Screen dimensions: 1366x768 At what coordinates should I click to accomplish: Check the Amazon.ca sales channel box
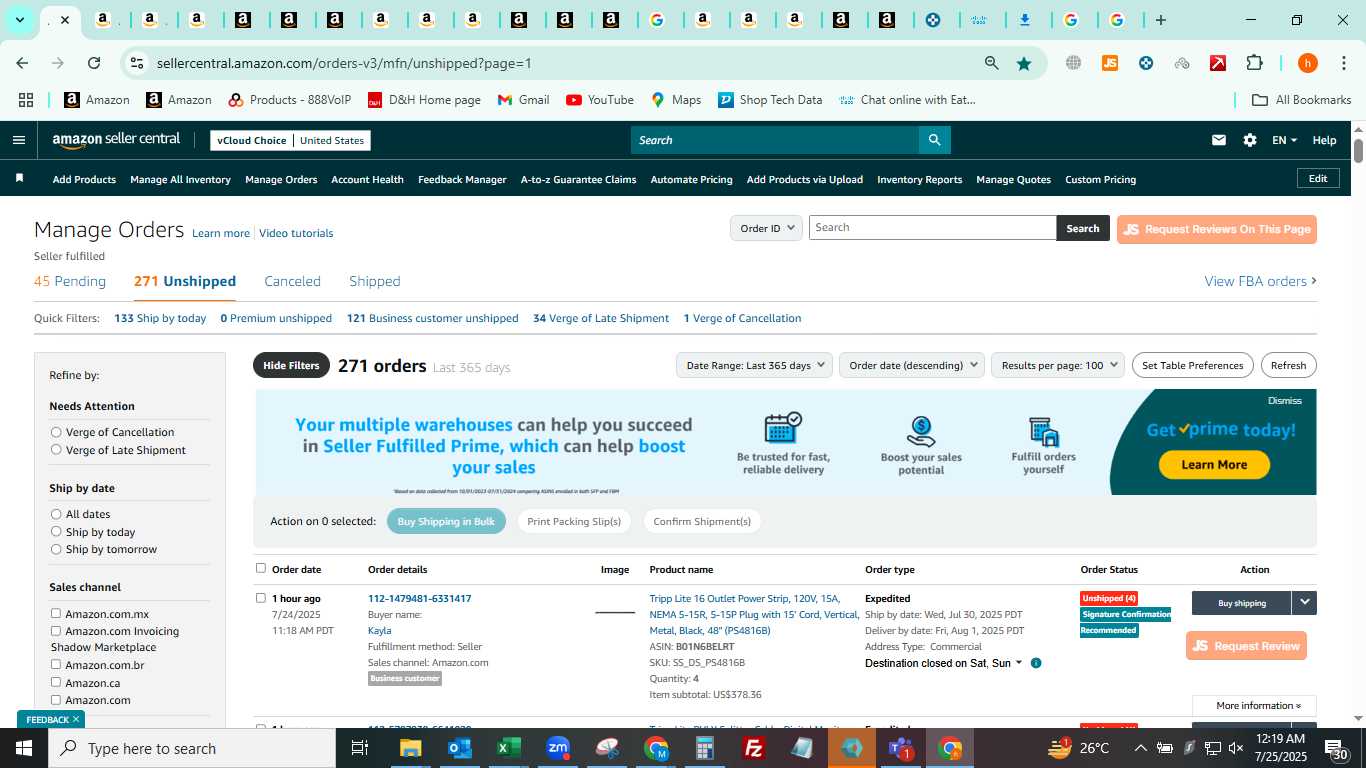coord(56,682)
